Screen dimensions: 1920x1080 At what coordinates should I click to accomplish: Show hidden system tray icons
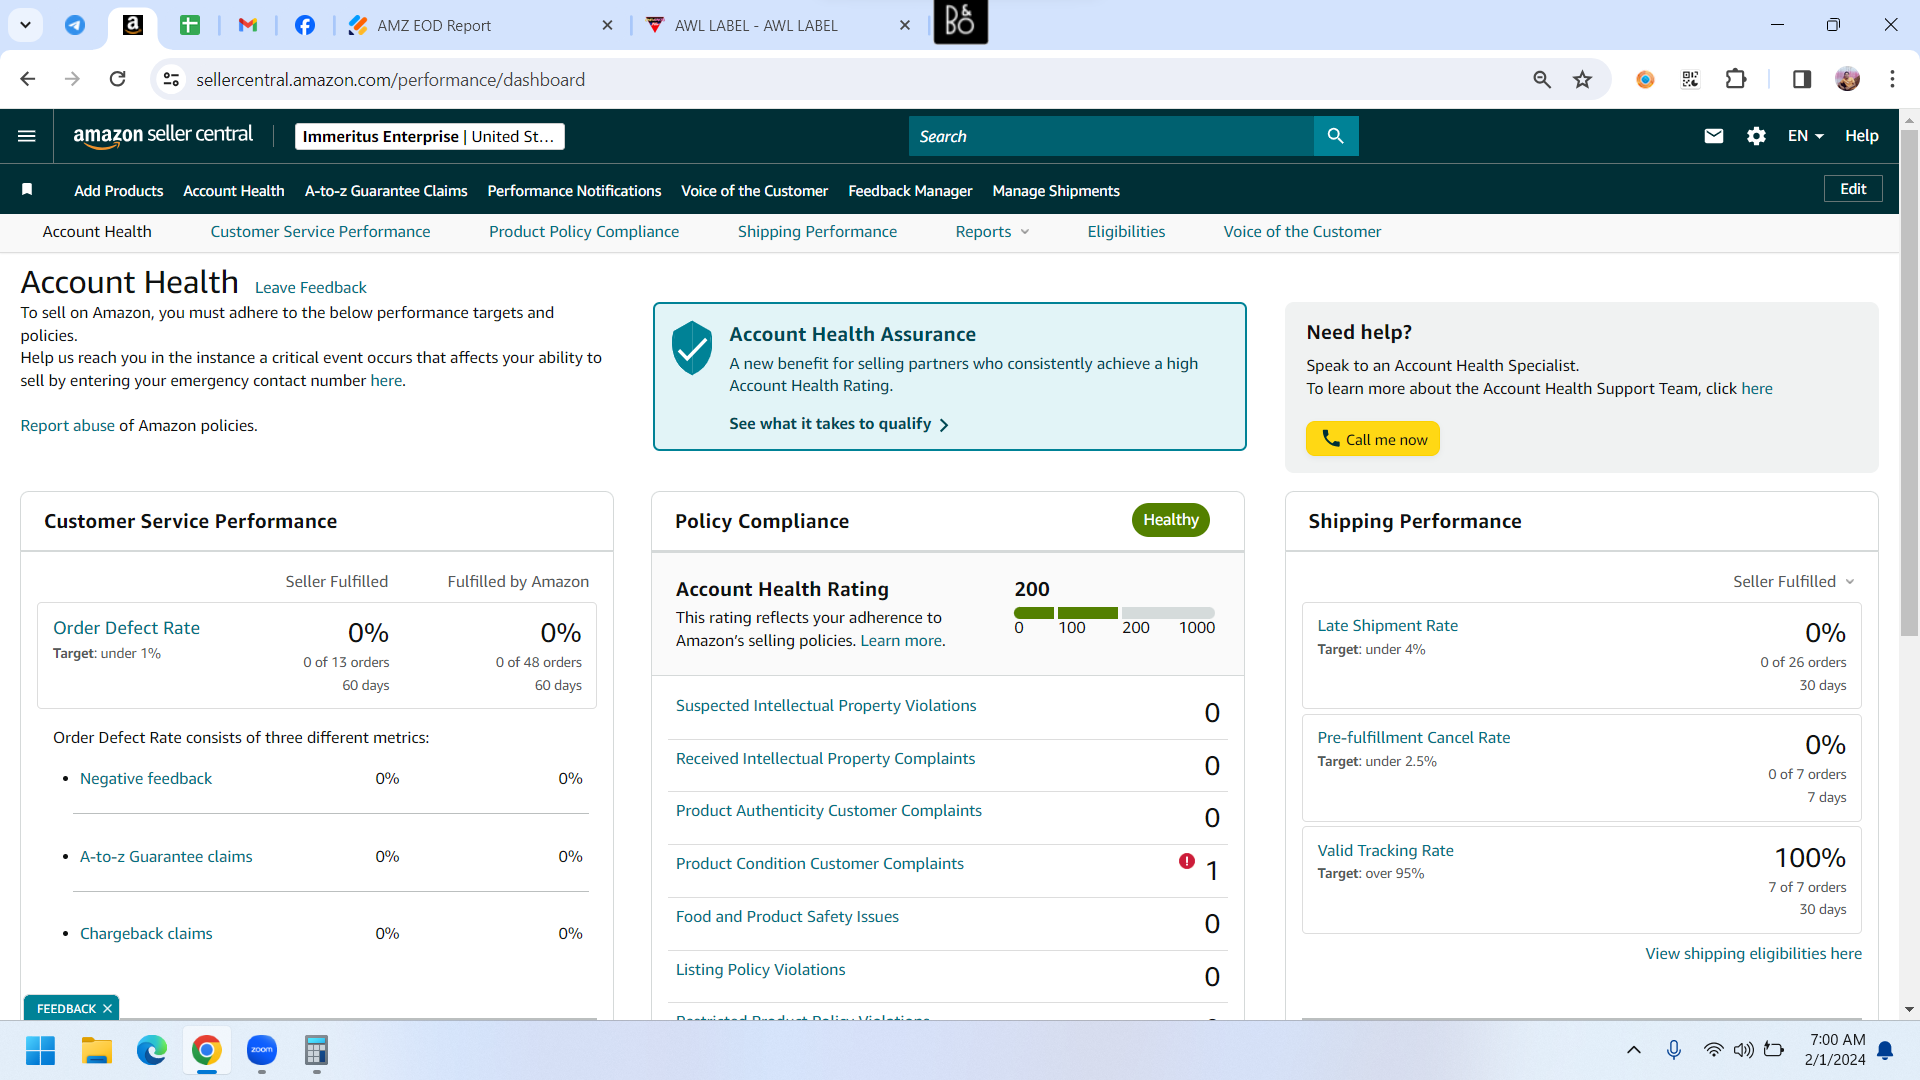click(1634, 1050)
